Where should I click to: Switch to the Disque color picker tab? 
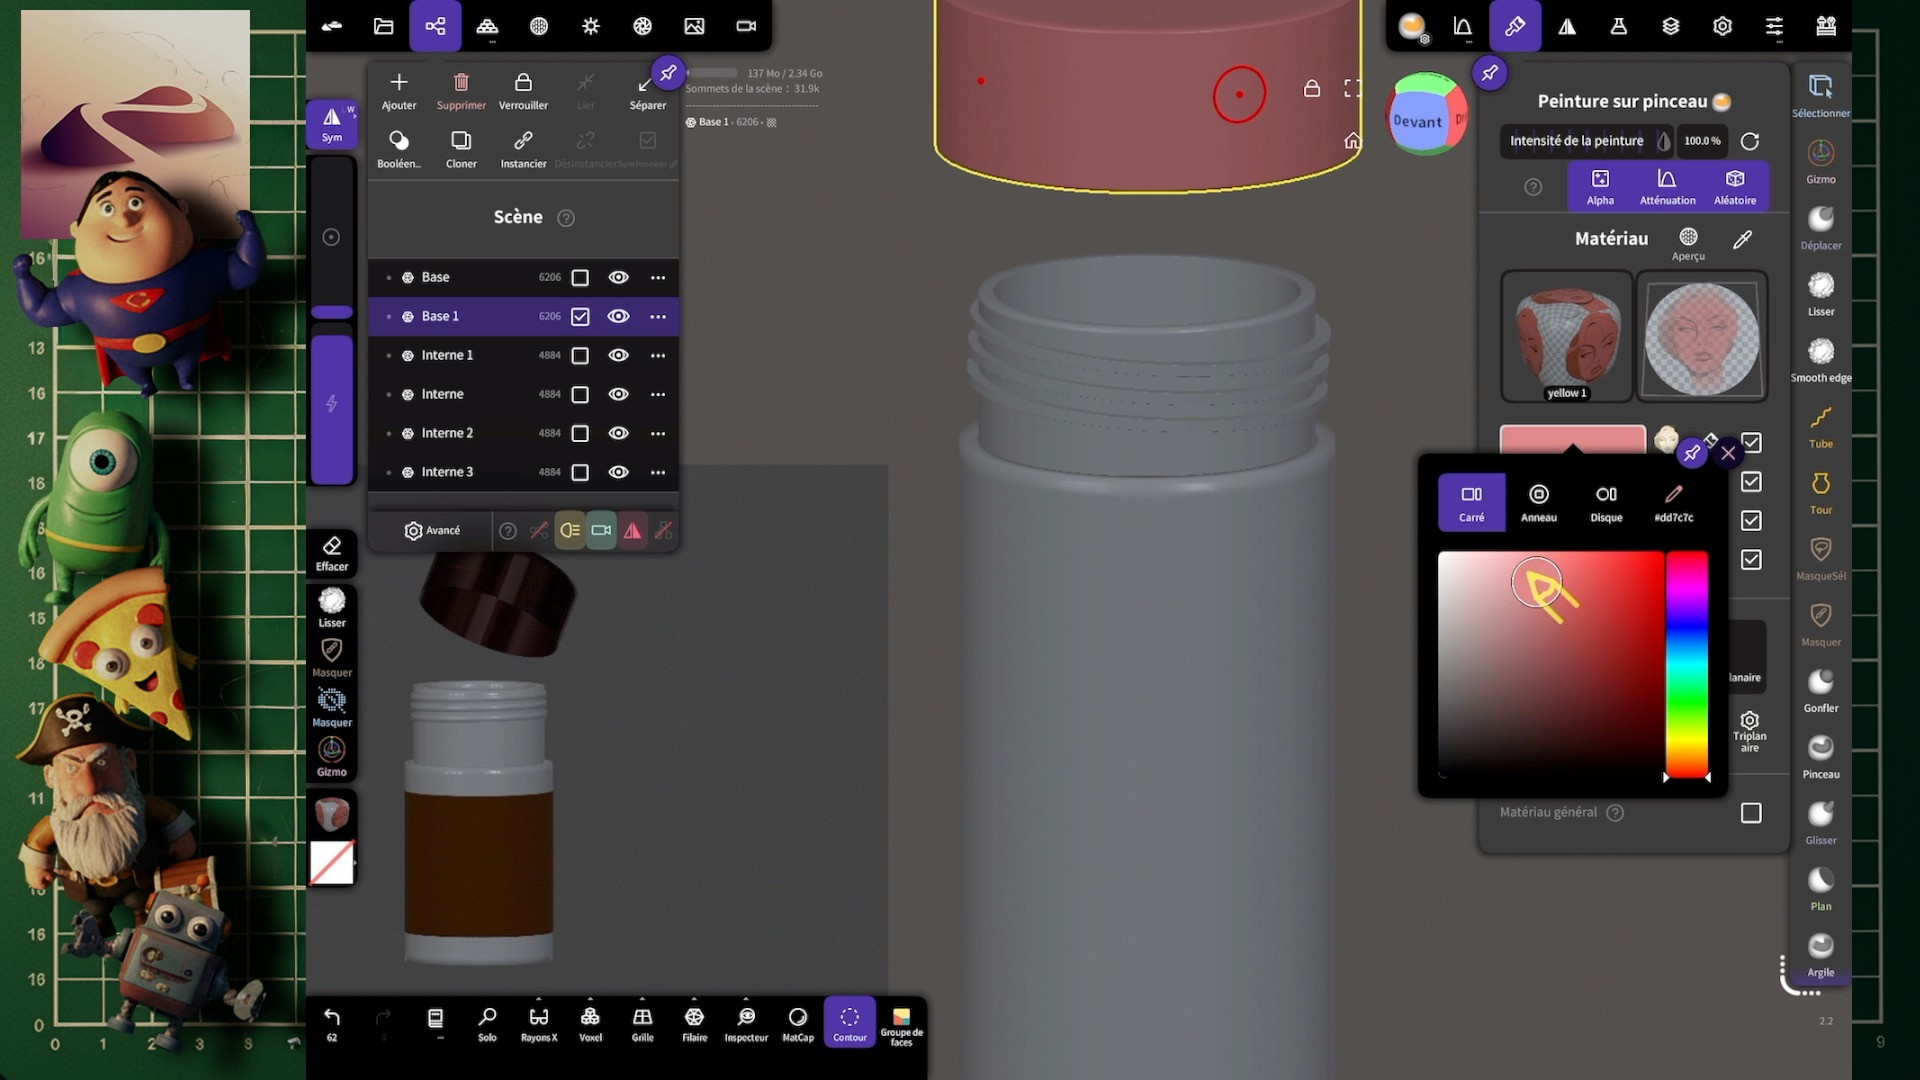(x=1606, y=502)
